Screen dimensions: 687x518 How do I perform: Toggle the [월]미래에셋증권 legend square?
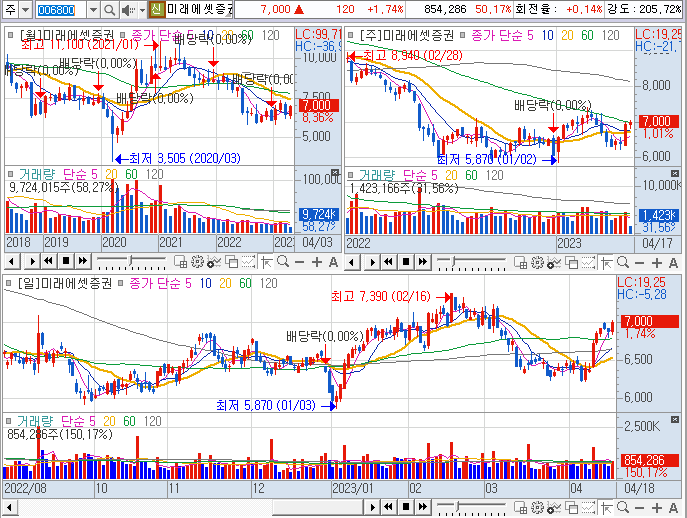pos(11,35)
